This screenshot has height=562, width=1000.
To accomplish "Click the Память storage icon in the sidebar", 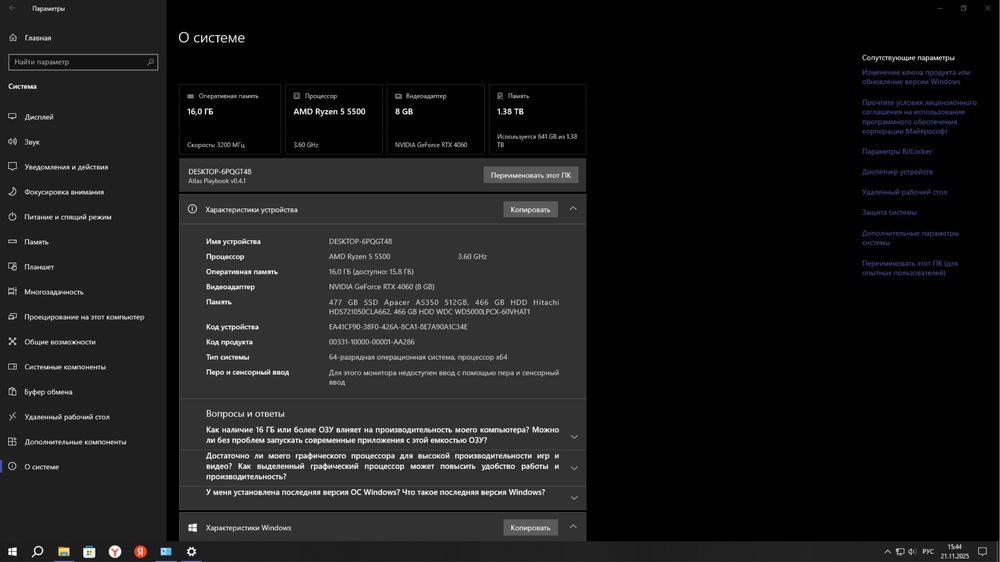I will 12,242.
